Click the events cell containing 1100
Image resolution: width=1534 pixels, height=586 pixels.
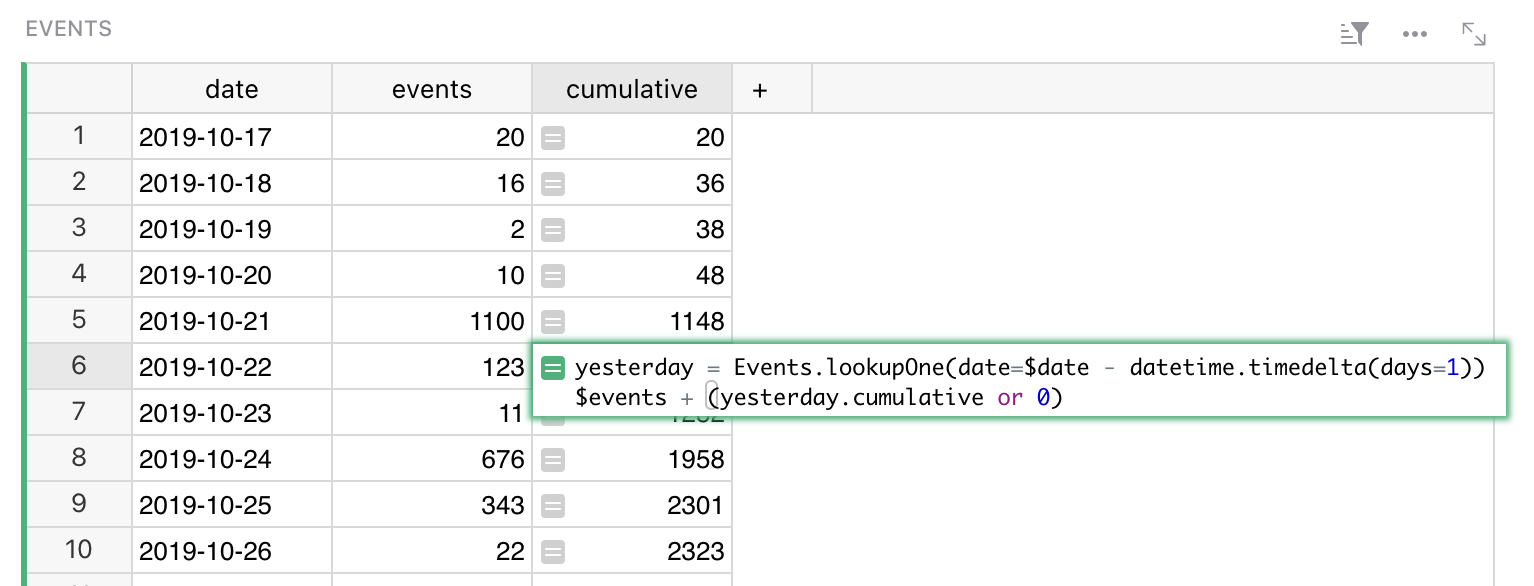click(x=431, y=321)
